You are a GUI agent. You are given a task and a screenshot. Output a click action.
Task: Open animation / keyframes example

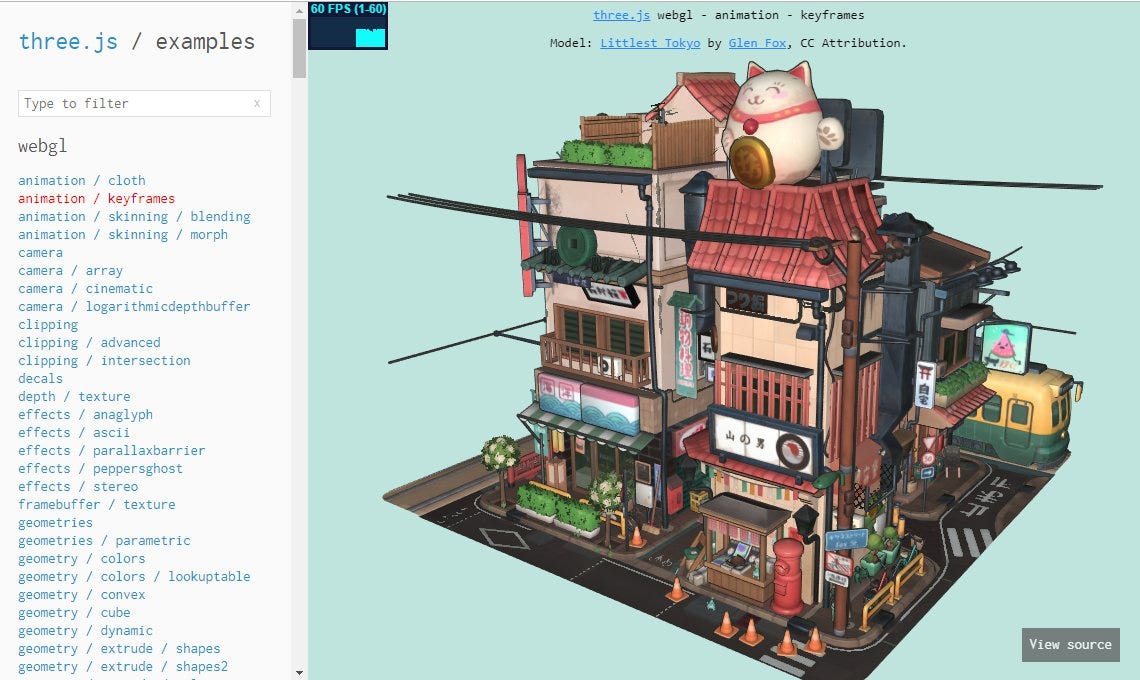pyautogui.click(x=96, y=199)
